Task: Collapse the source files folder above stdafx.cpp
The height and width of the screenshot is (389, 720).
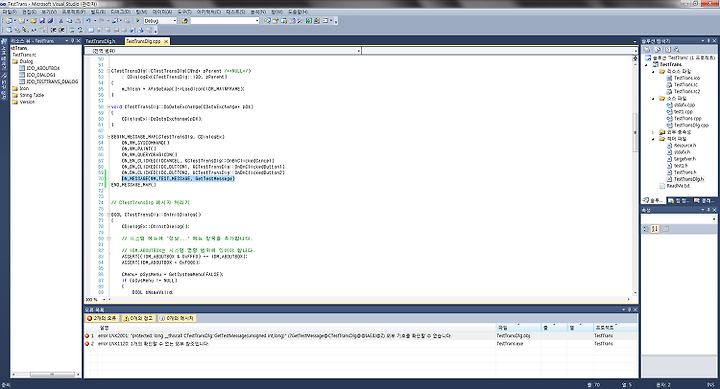Action: click(x=653, y=98)
